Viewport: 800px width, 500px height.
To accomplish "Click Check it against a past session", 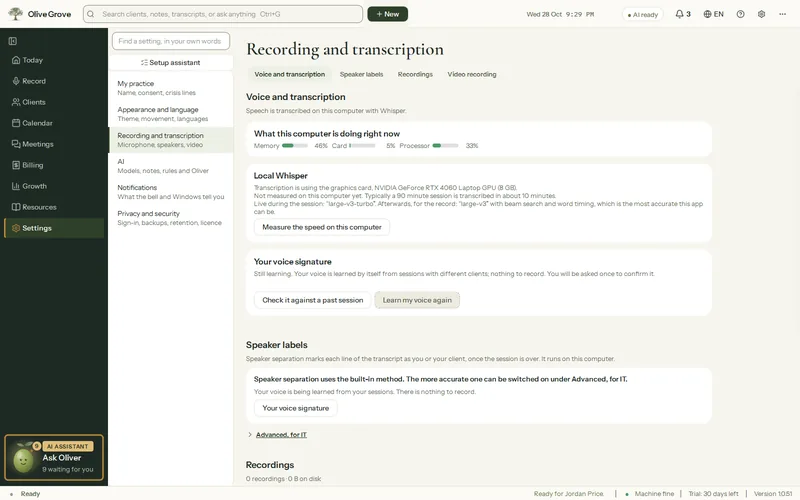I will pyautogui.click(x=313, y=300).
